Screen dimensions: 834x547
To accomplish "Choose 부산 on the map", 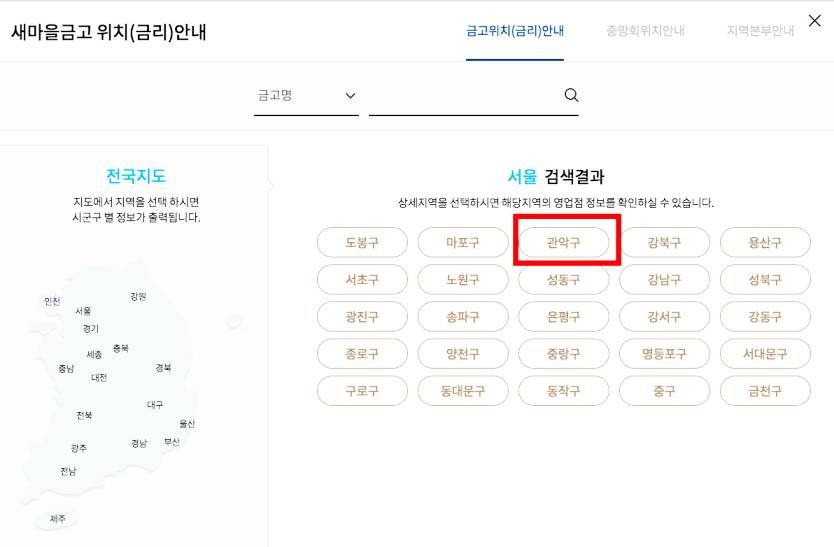I will click(x=172, y=442).
